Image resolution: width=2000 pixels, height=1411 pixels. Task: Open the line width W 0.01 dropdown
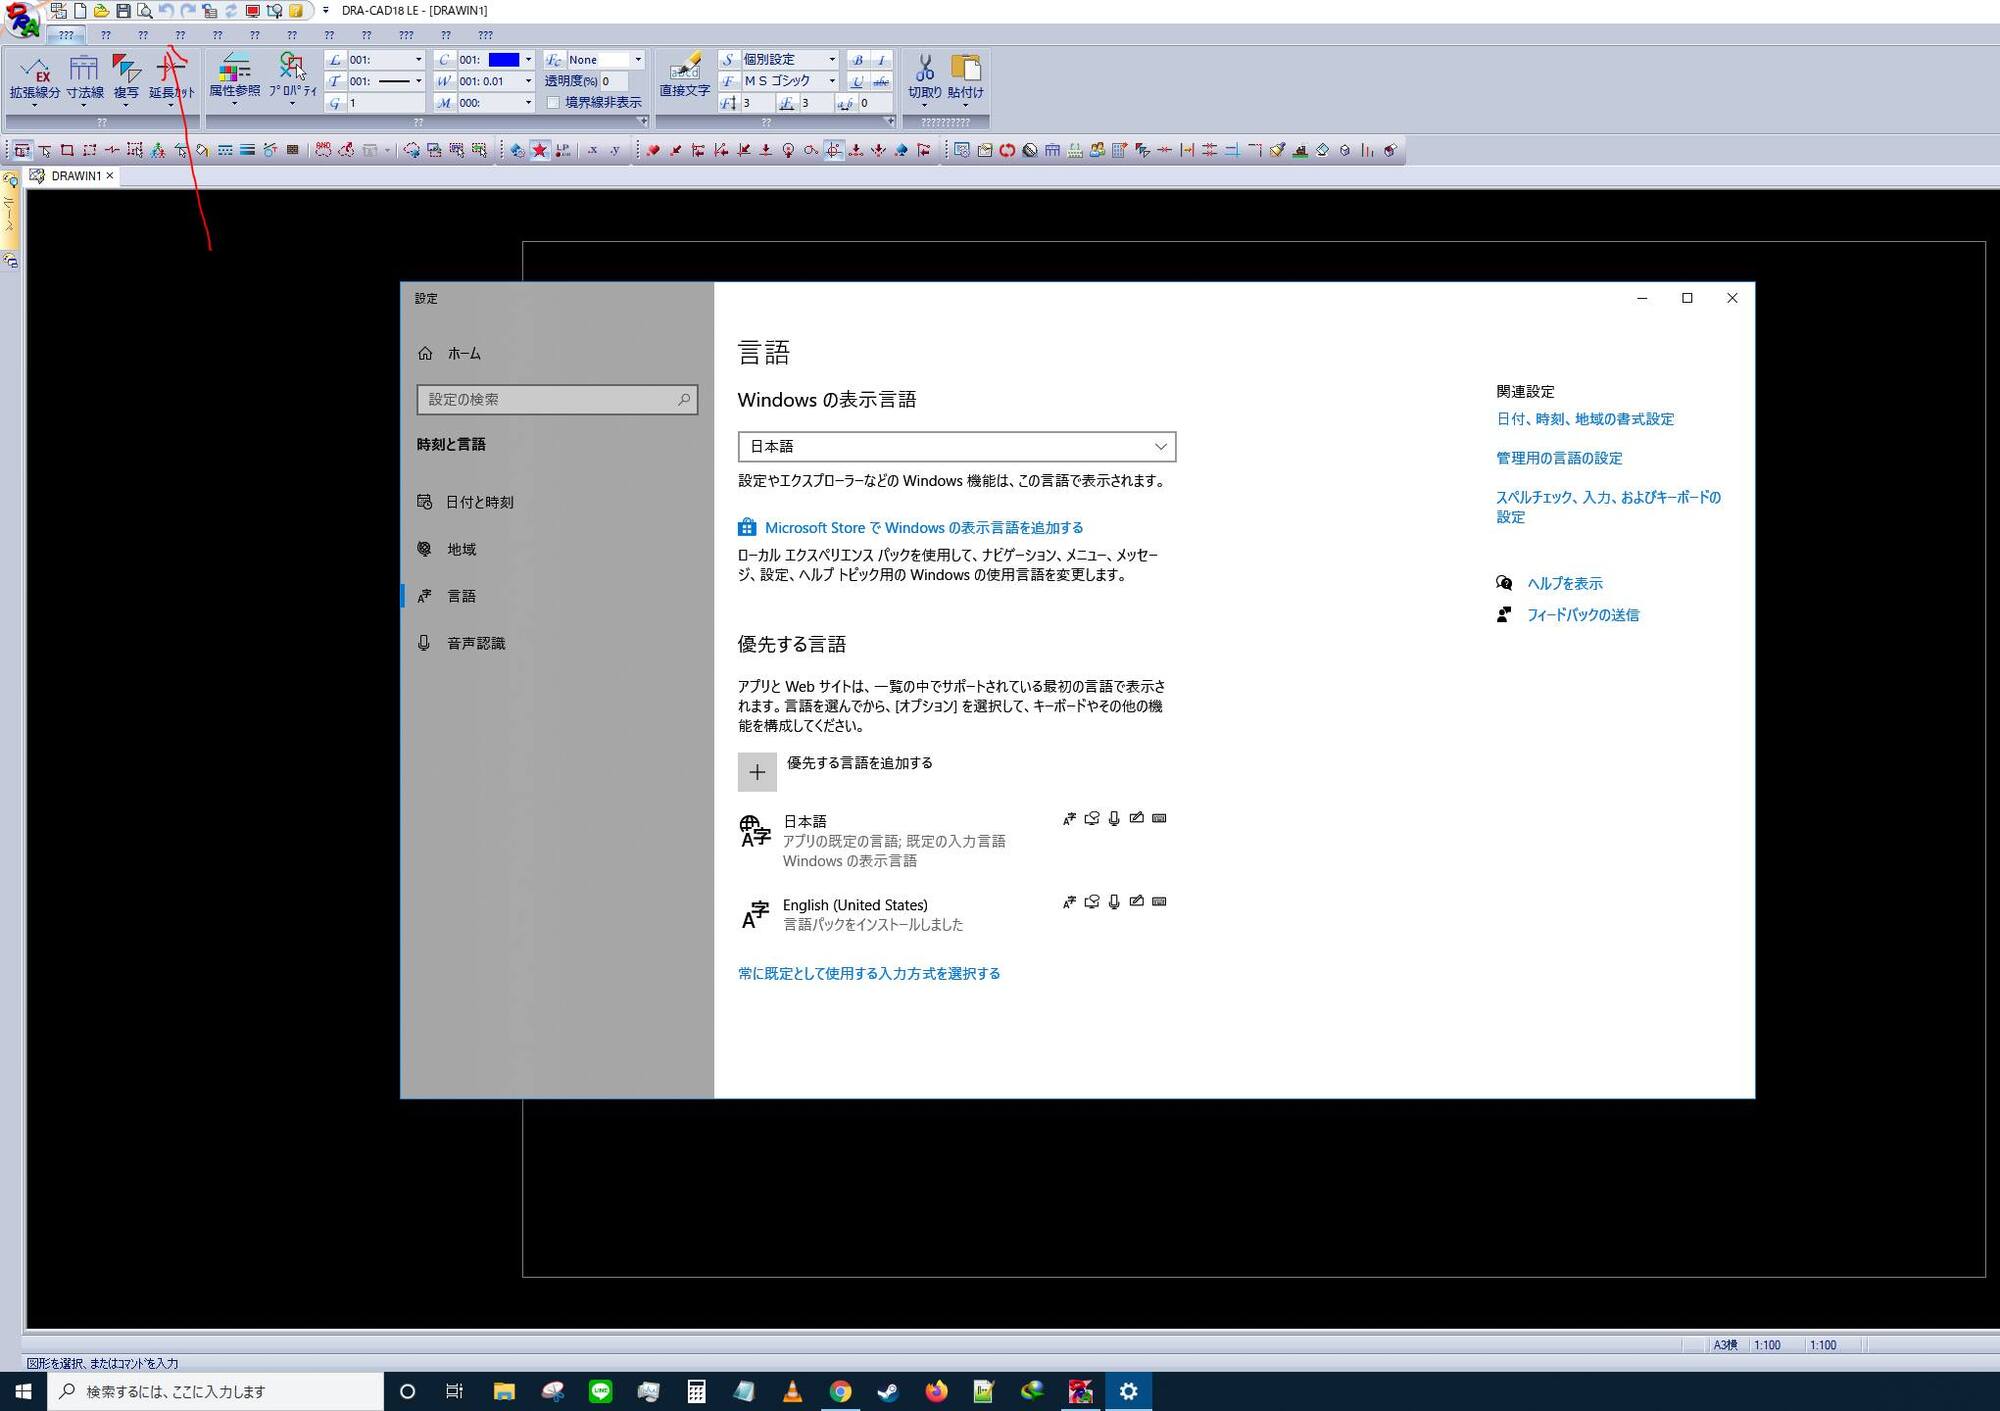point(528,81)
